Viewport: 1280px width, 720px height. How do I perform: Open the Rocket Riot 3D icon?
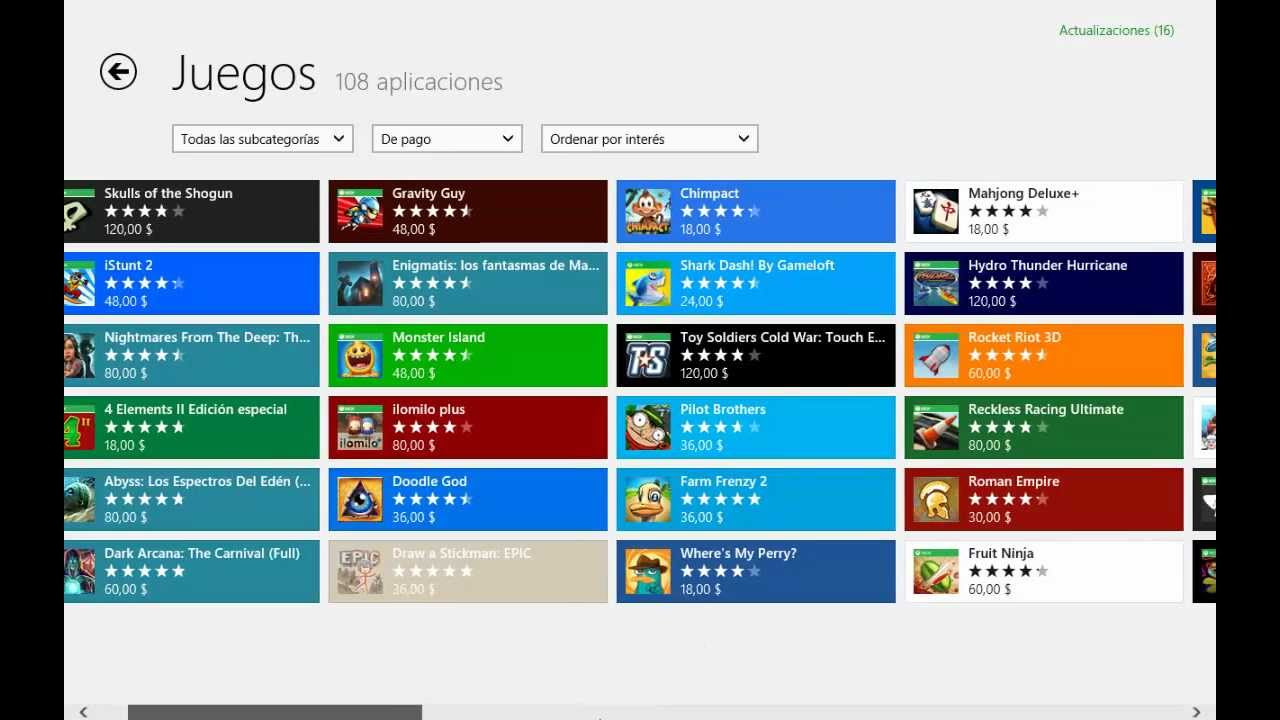pyautogui.click(x=936, y=355)
